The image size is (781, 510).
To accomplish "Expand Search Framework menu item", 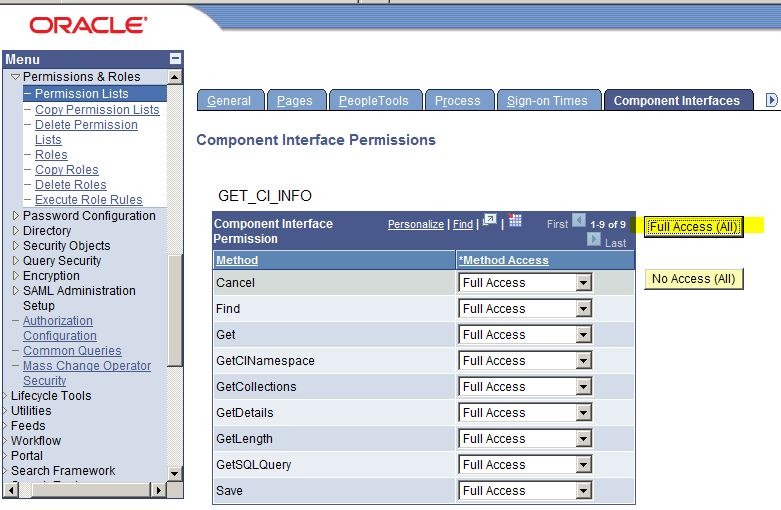I will (x=63, y=470).
